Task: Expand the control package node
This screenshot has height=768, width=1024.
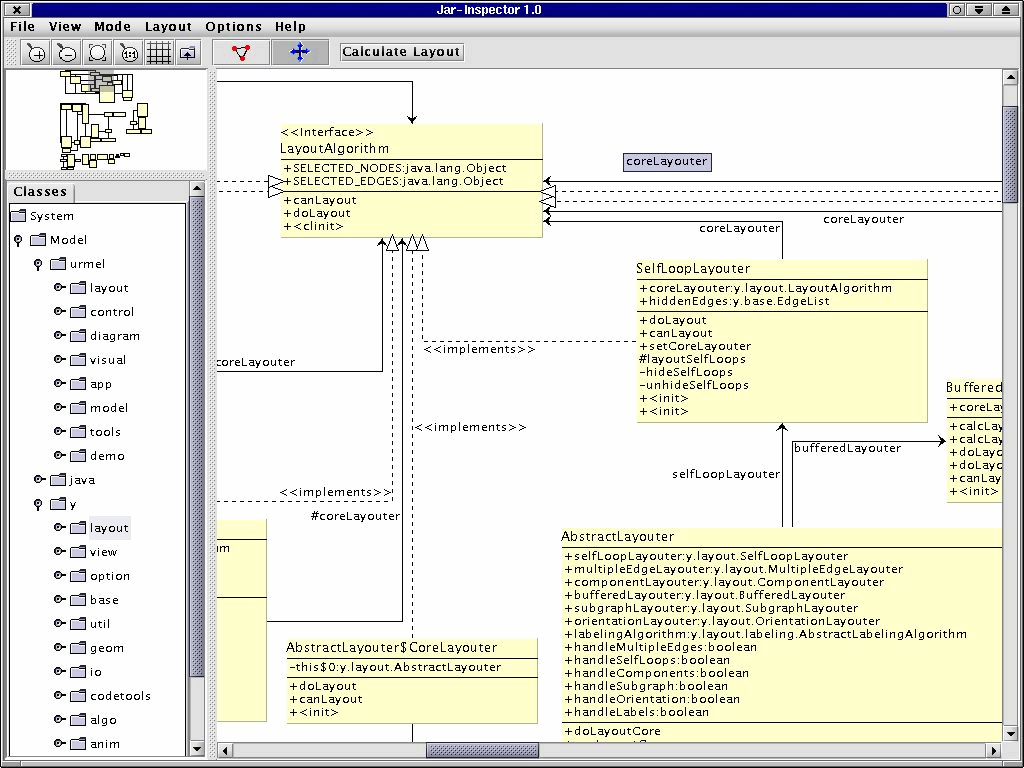Action: point(59,312)
